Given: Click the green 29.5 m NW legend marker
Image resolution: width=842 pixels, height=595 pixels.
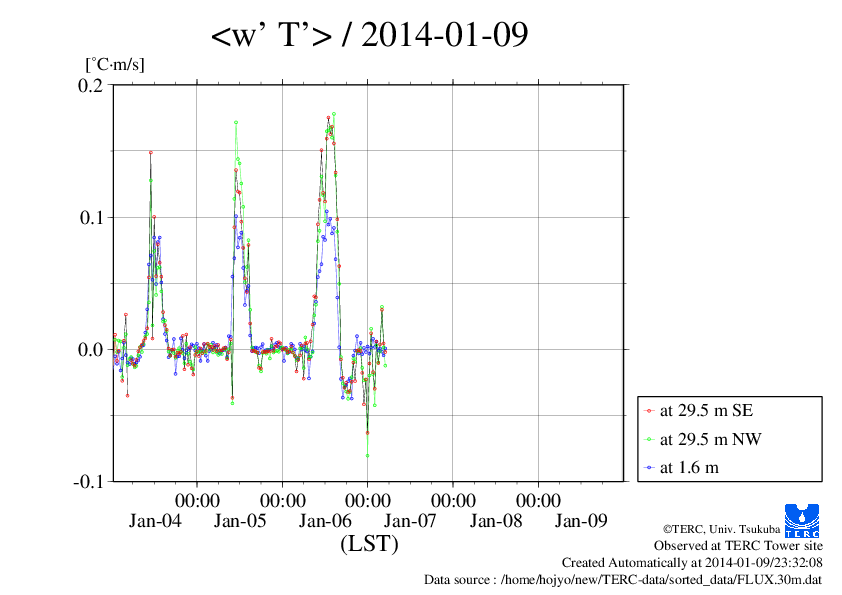Looking at the screenshot, I should 649,439.
